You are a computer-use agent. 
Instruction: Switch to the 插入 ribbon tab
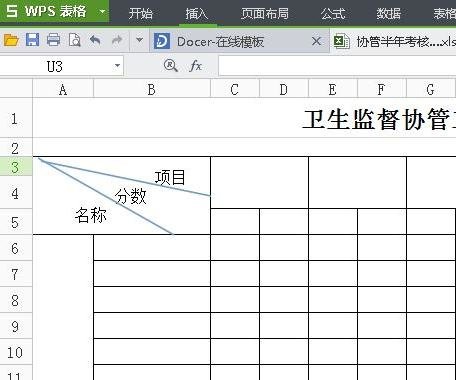tap(197, 14)
